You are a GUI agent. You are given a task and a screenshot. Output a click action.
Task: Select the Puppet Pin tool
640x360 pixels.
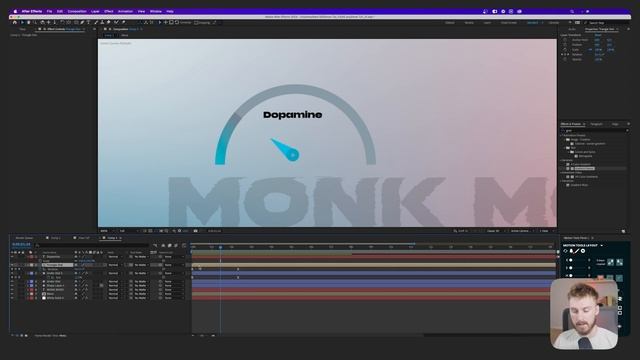124,22
